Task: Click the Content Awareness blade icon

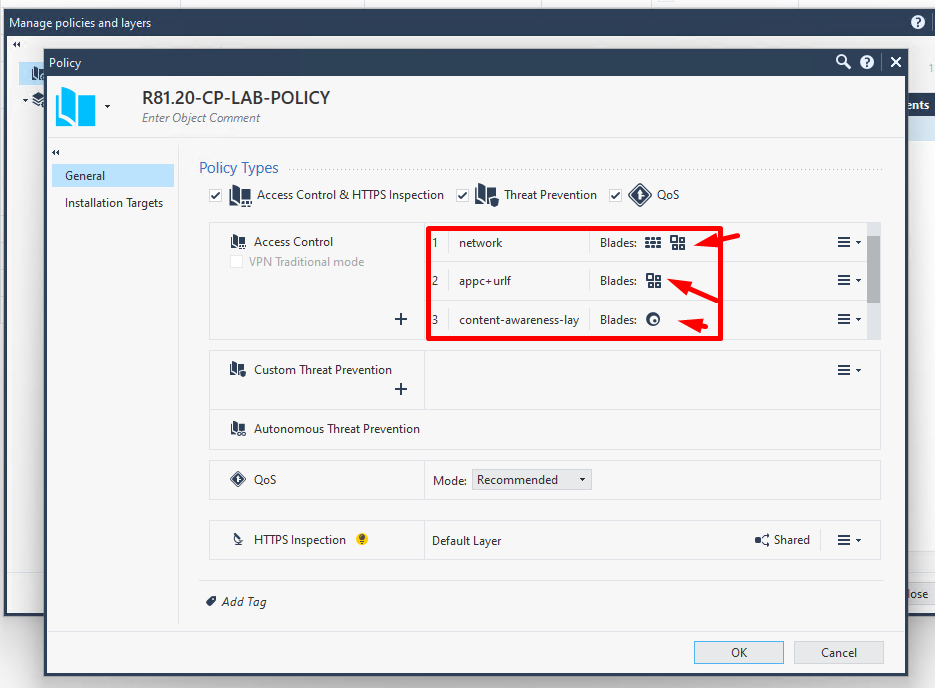Action: [653, 320]
